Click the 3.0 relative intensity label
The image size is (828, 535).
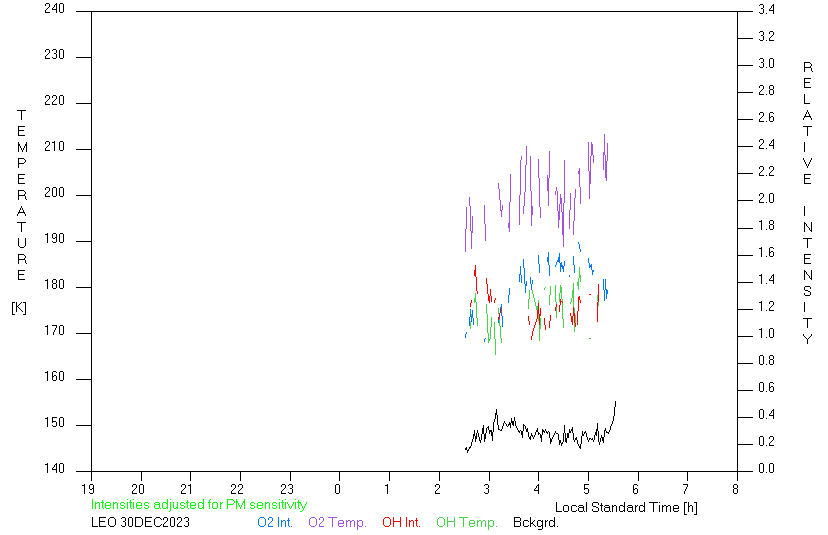[x=766, y=63]
